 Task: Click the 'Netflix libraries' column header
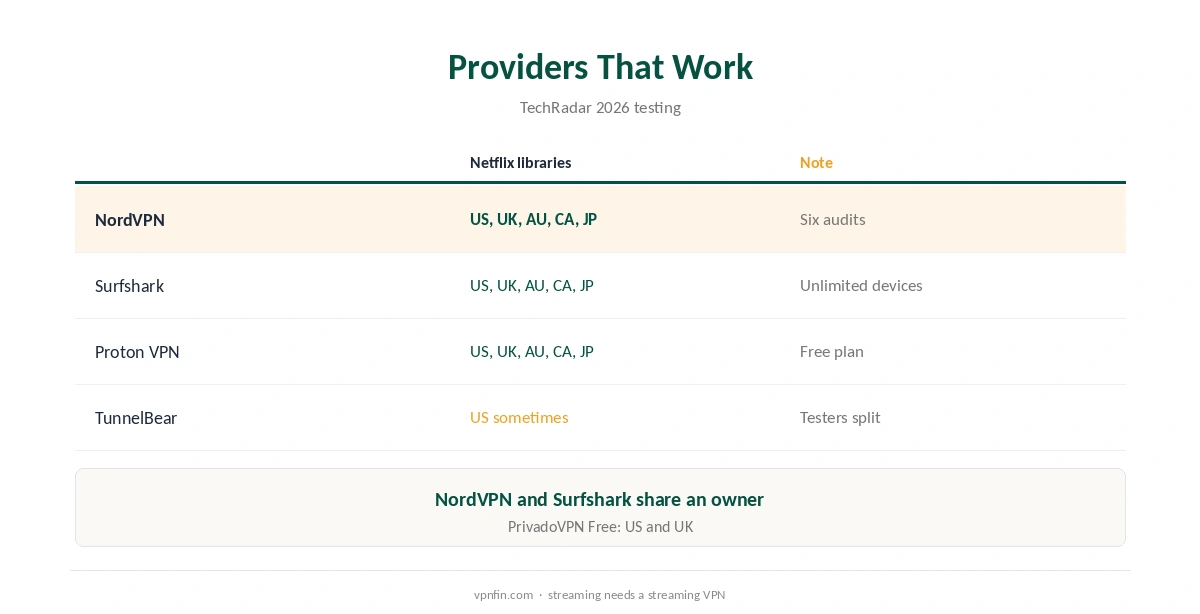point(521,162)
